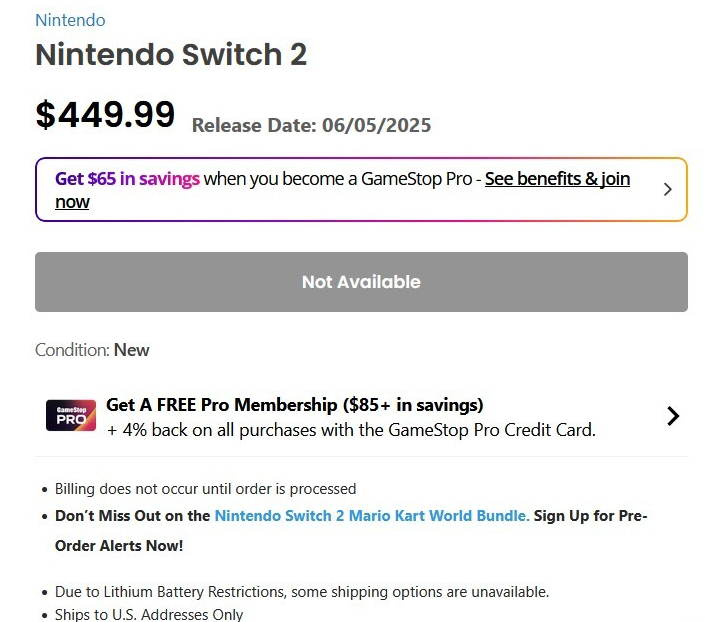This screenshot has height=622, width=705.
Task: Click "Ships to U.S. Addresses Only" text
Action: [x=149, y=614]
